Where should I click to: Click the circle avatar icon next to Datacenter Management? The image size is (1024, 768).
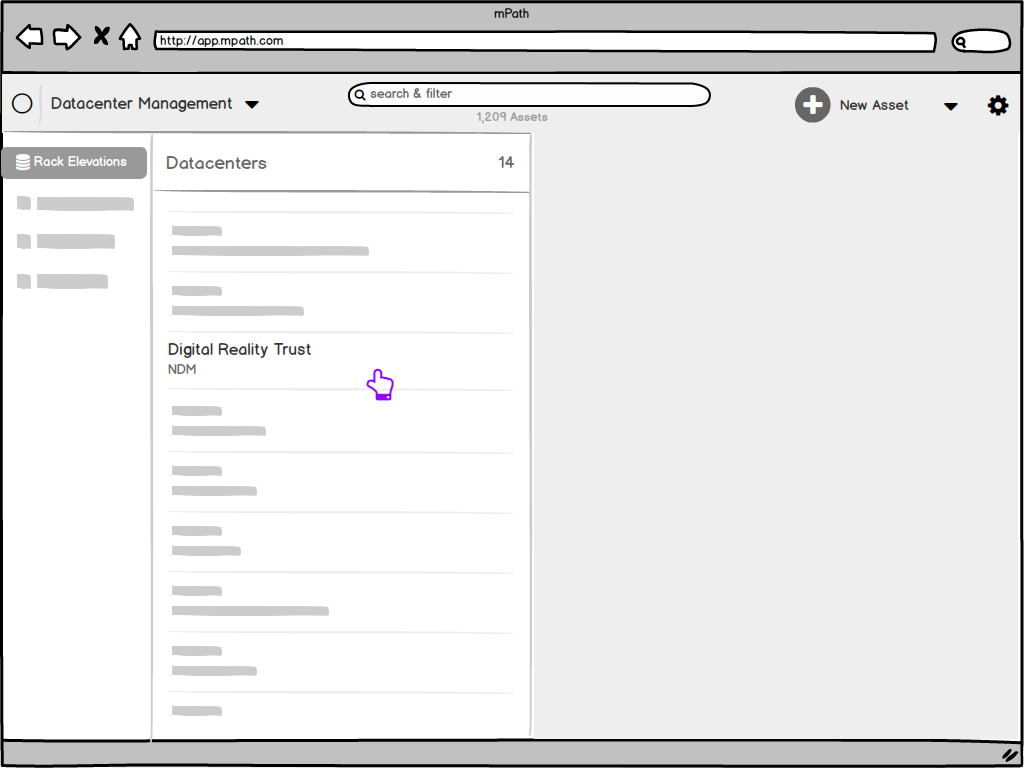coord(21,103)
